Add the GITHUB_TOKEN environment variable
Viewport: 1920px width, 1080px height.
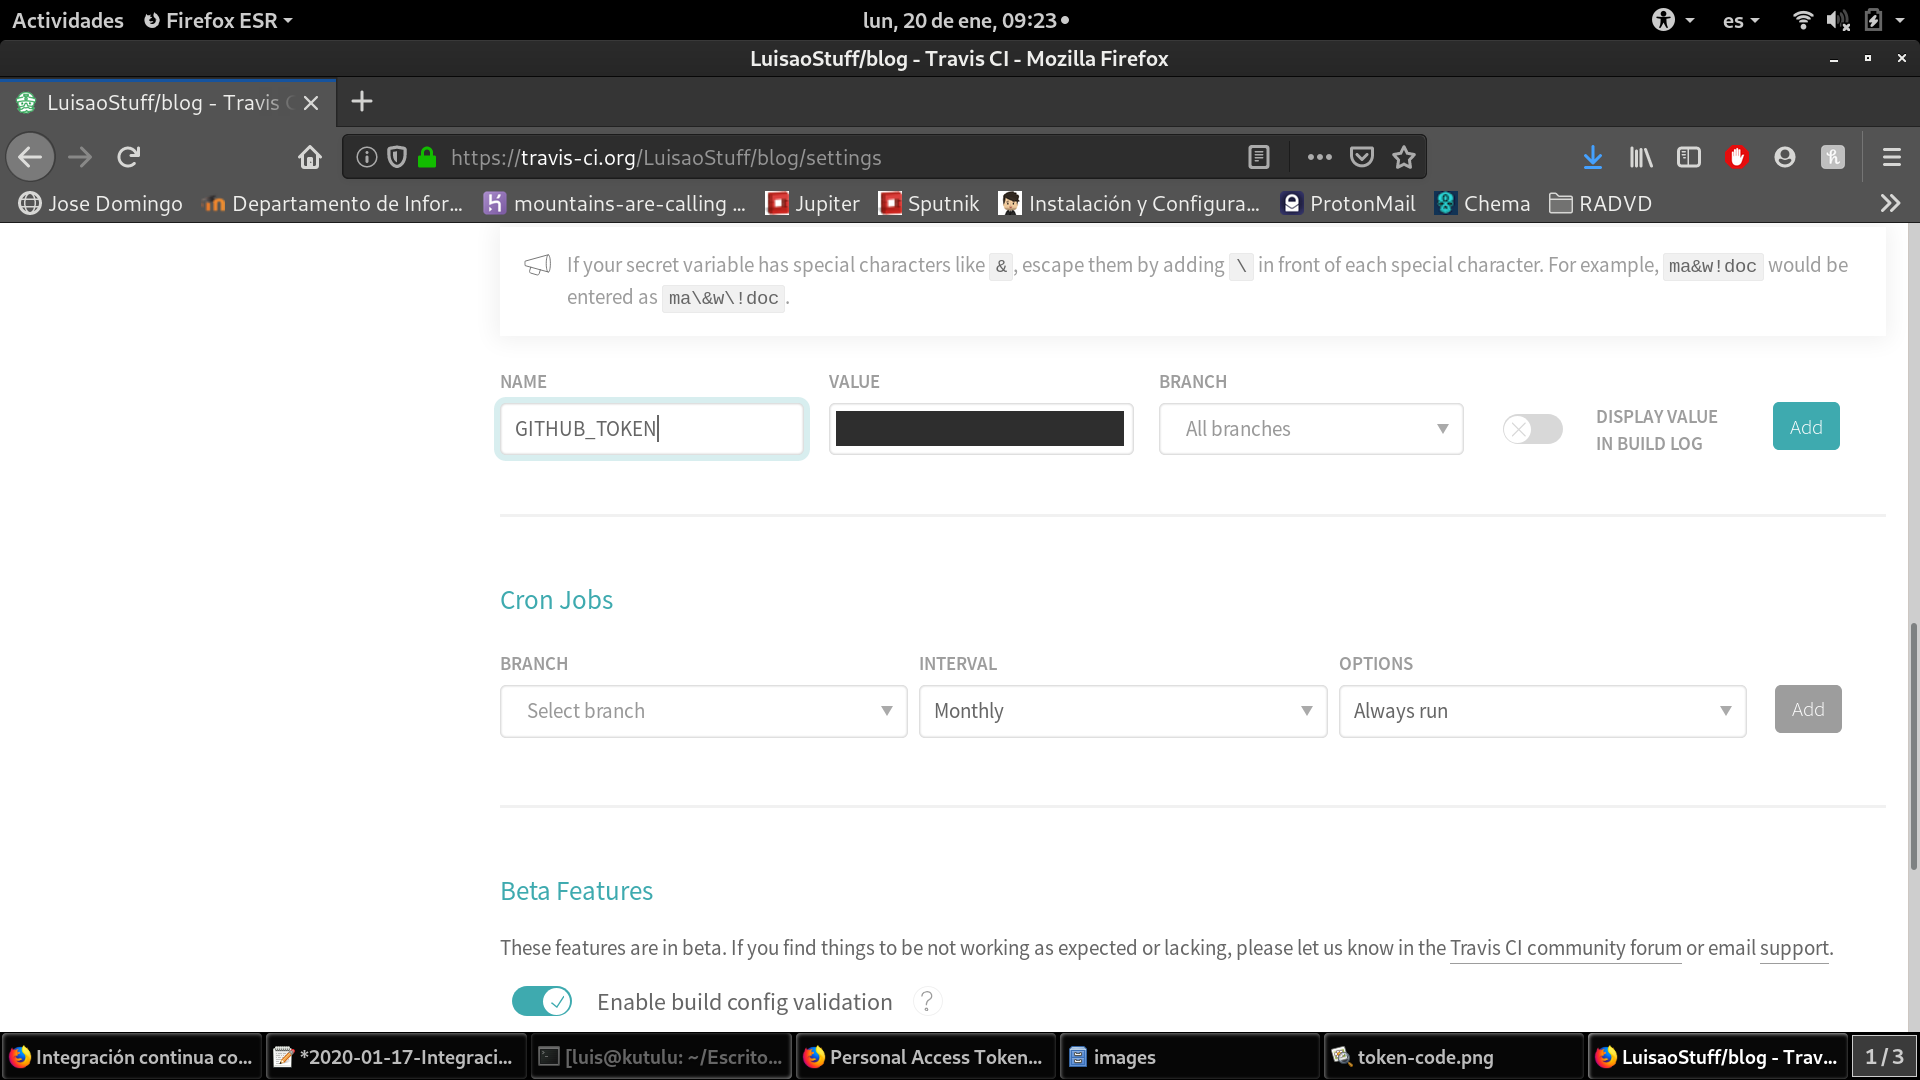pyautogui.click(x=1805, y=427)
